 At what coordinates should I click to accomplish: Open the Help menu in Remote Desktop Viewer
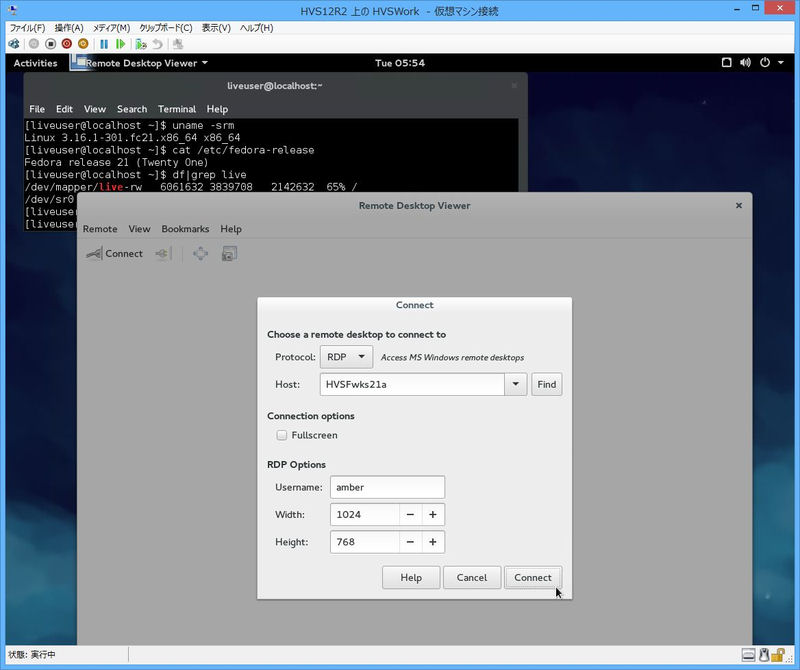tap(231, 229)
